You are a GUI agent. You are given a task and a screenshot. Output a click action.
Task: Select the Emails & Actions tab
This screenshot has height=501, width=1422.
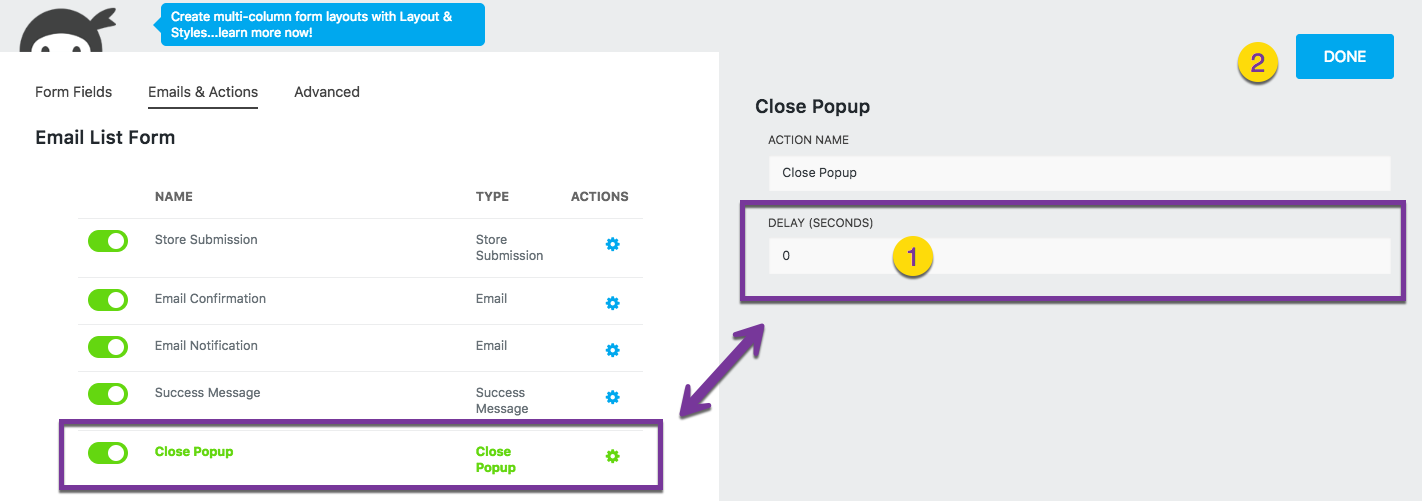[x=203, y=92]
